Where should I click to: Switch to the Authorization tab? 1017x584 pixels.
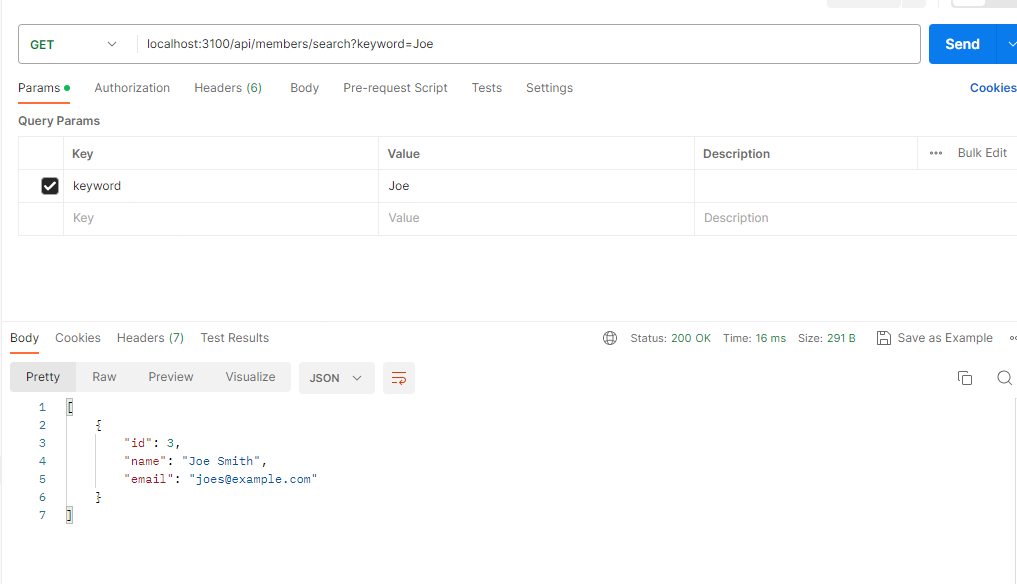131,88
